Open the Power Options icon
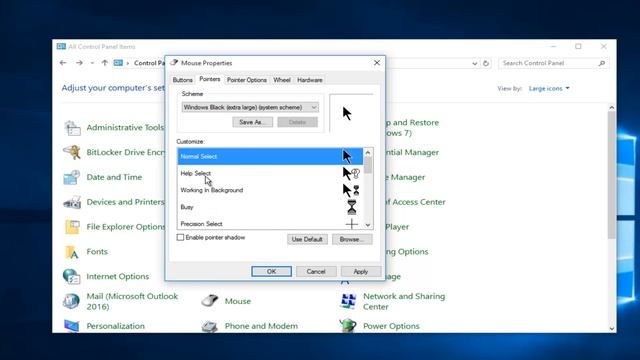Viewport: 640px width, 360px height. point(348,325)
